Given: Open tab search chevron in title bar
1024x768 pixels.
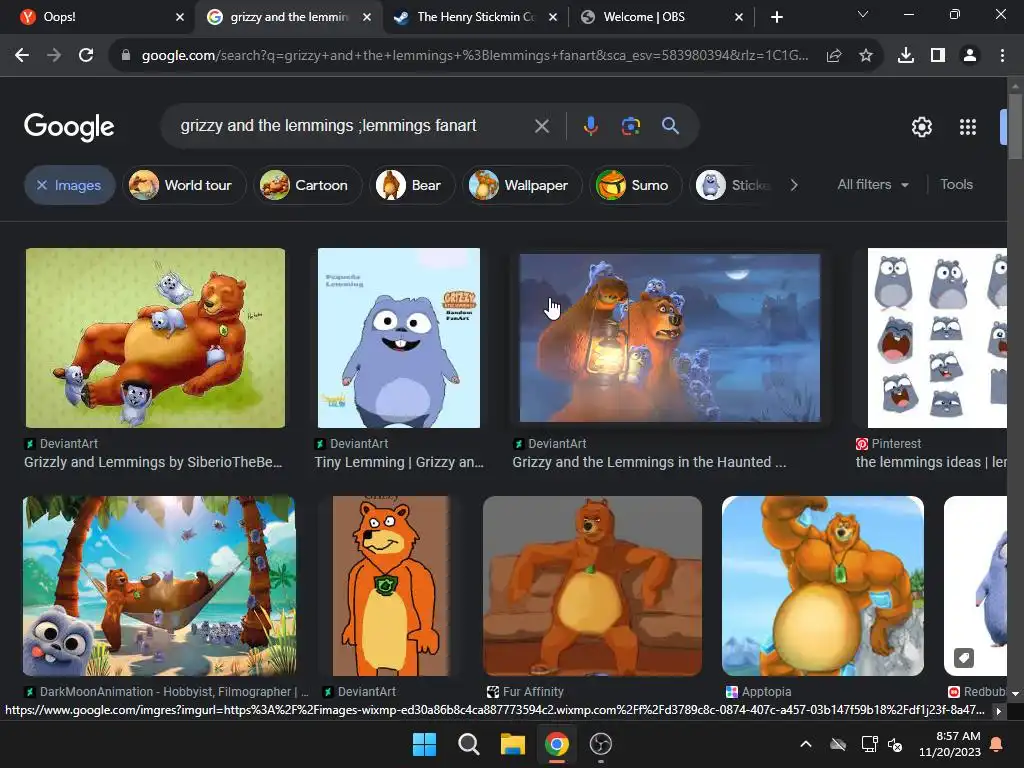Looking at the screenshot, I should pyautogui.click(x=863, y=14).
